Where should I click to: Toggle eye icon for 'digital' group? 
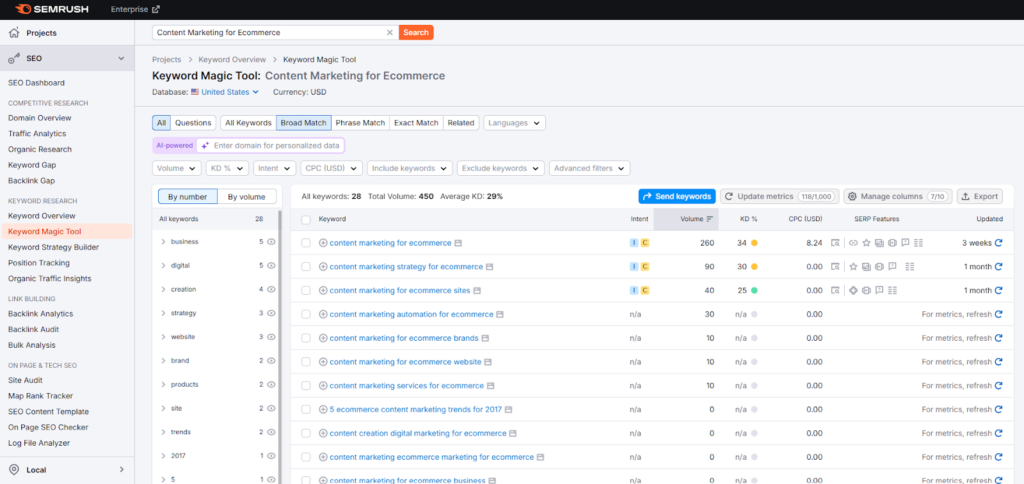[271, 266]
